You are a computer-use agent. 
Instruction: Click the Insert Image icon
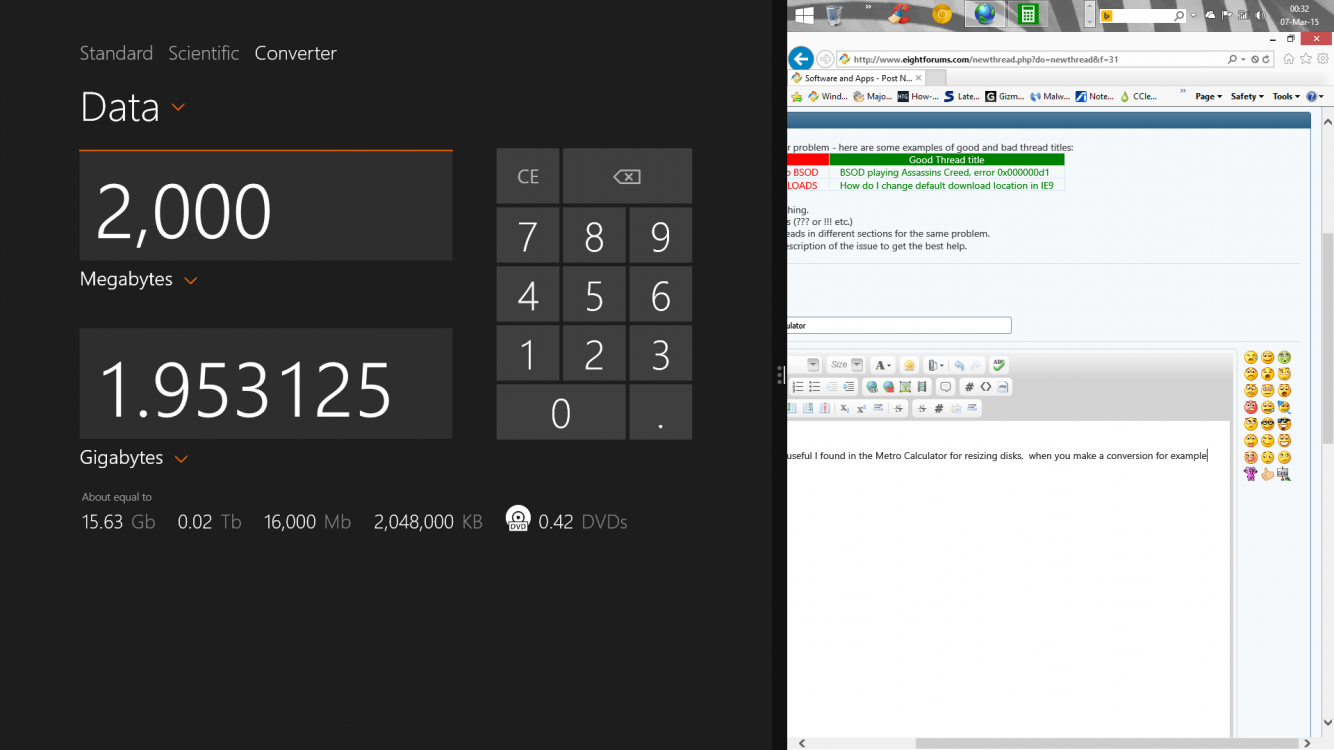pyautogui.click(x=904, y=387)
